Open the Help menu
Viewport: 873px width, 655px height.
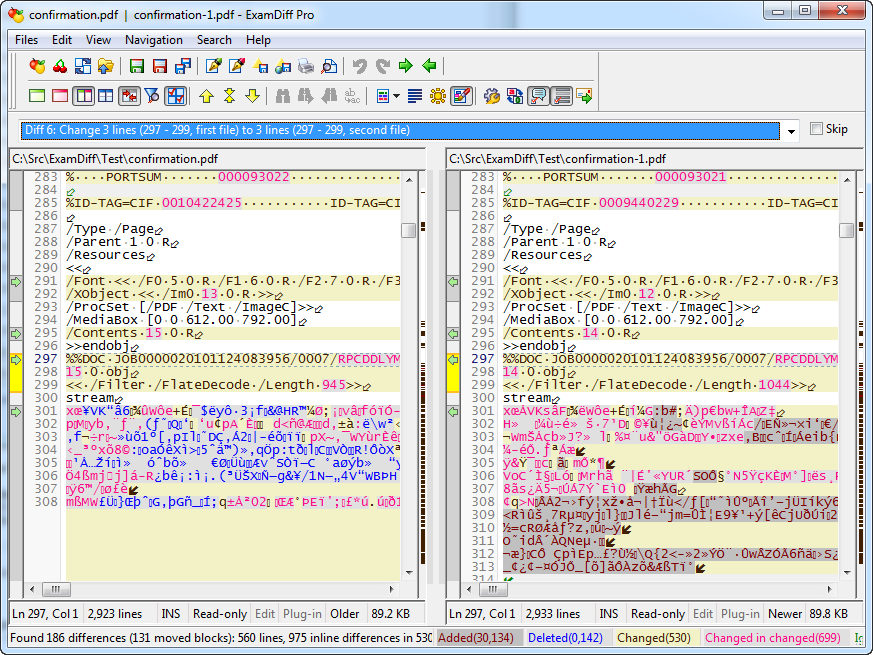point(258,40)
